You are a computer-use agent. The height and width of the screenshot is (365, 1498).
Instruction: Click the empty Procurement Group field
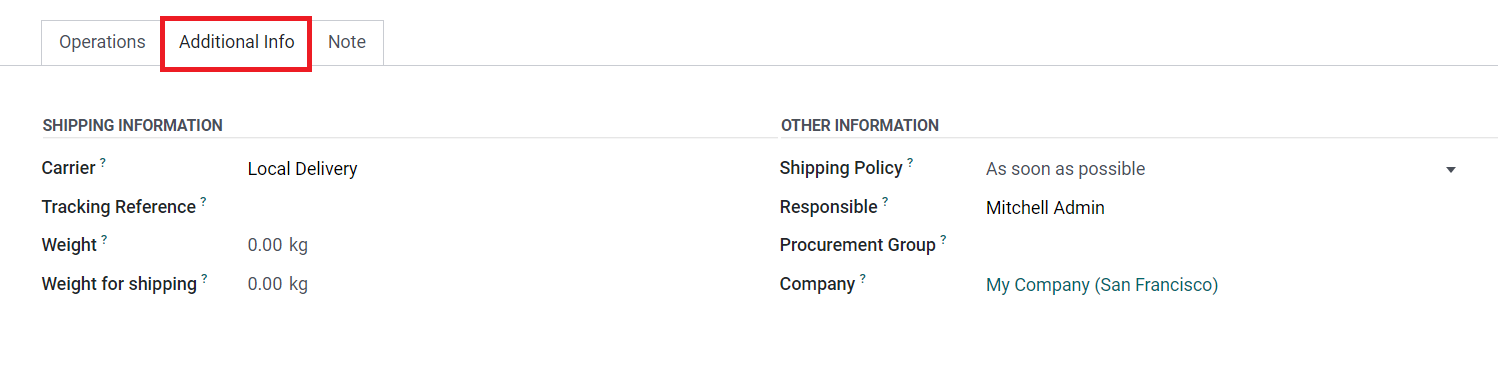click(1221, 245)
